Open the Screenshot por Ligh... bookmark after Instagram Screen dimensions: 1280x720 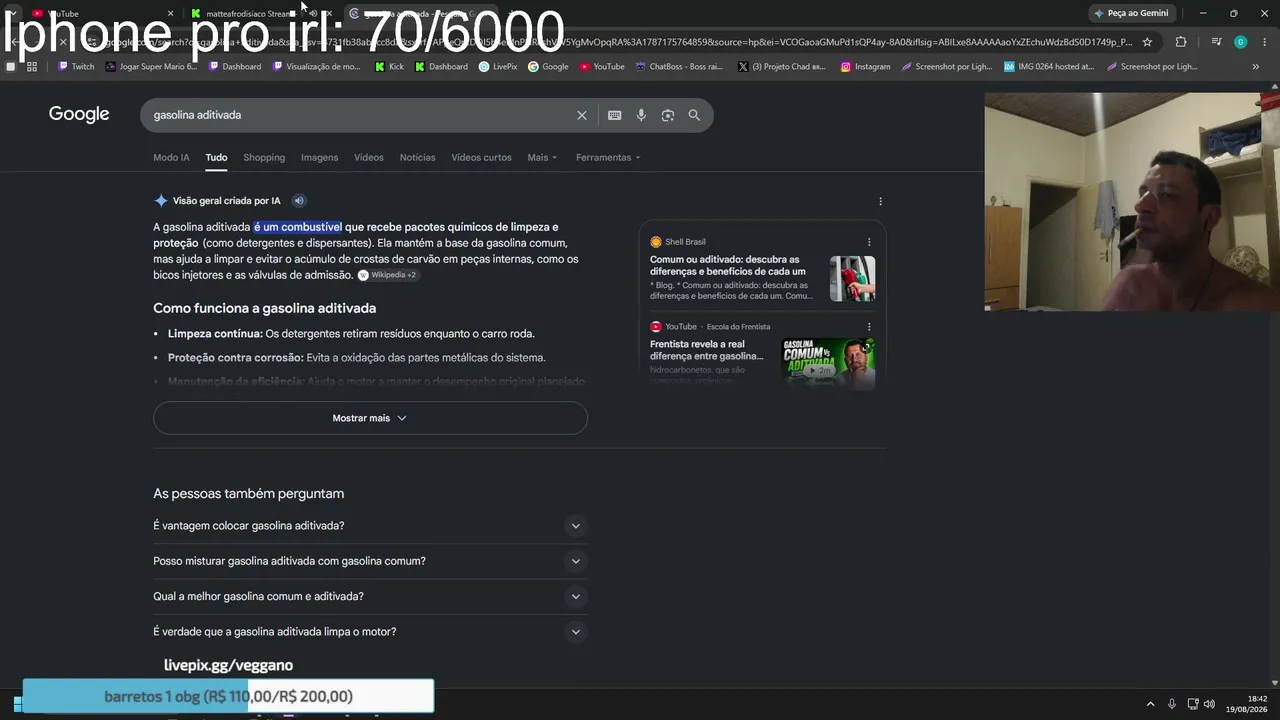[x=949, y=67]
